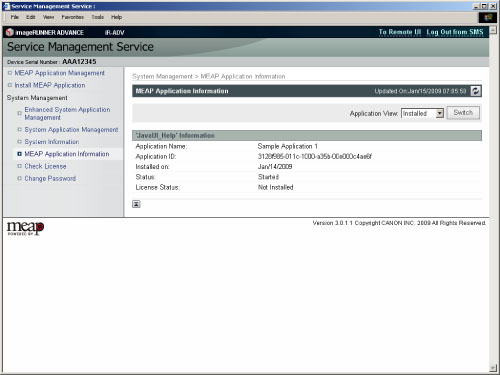Open the Edit menu

point(31,17)
